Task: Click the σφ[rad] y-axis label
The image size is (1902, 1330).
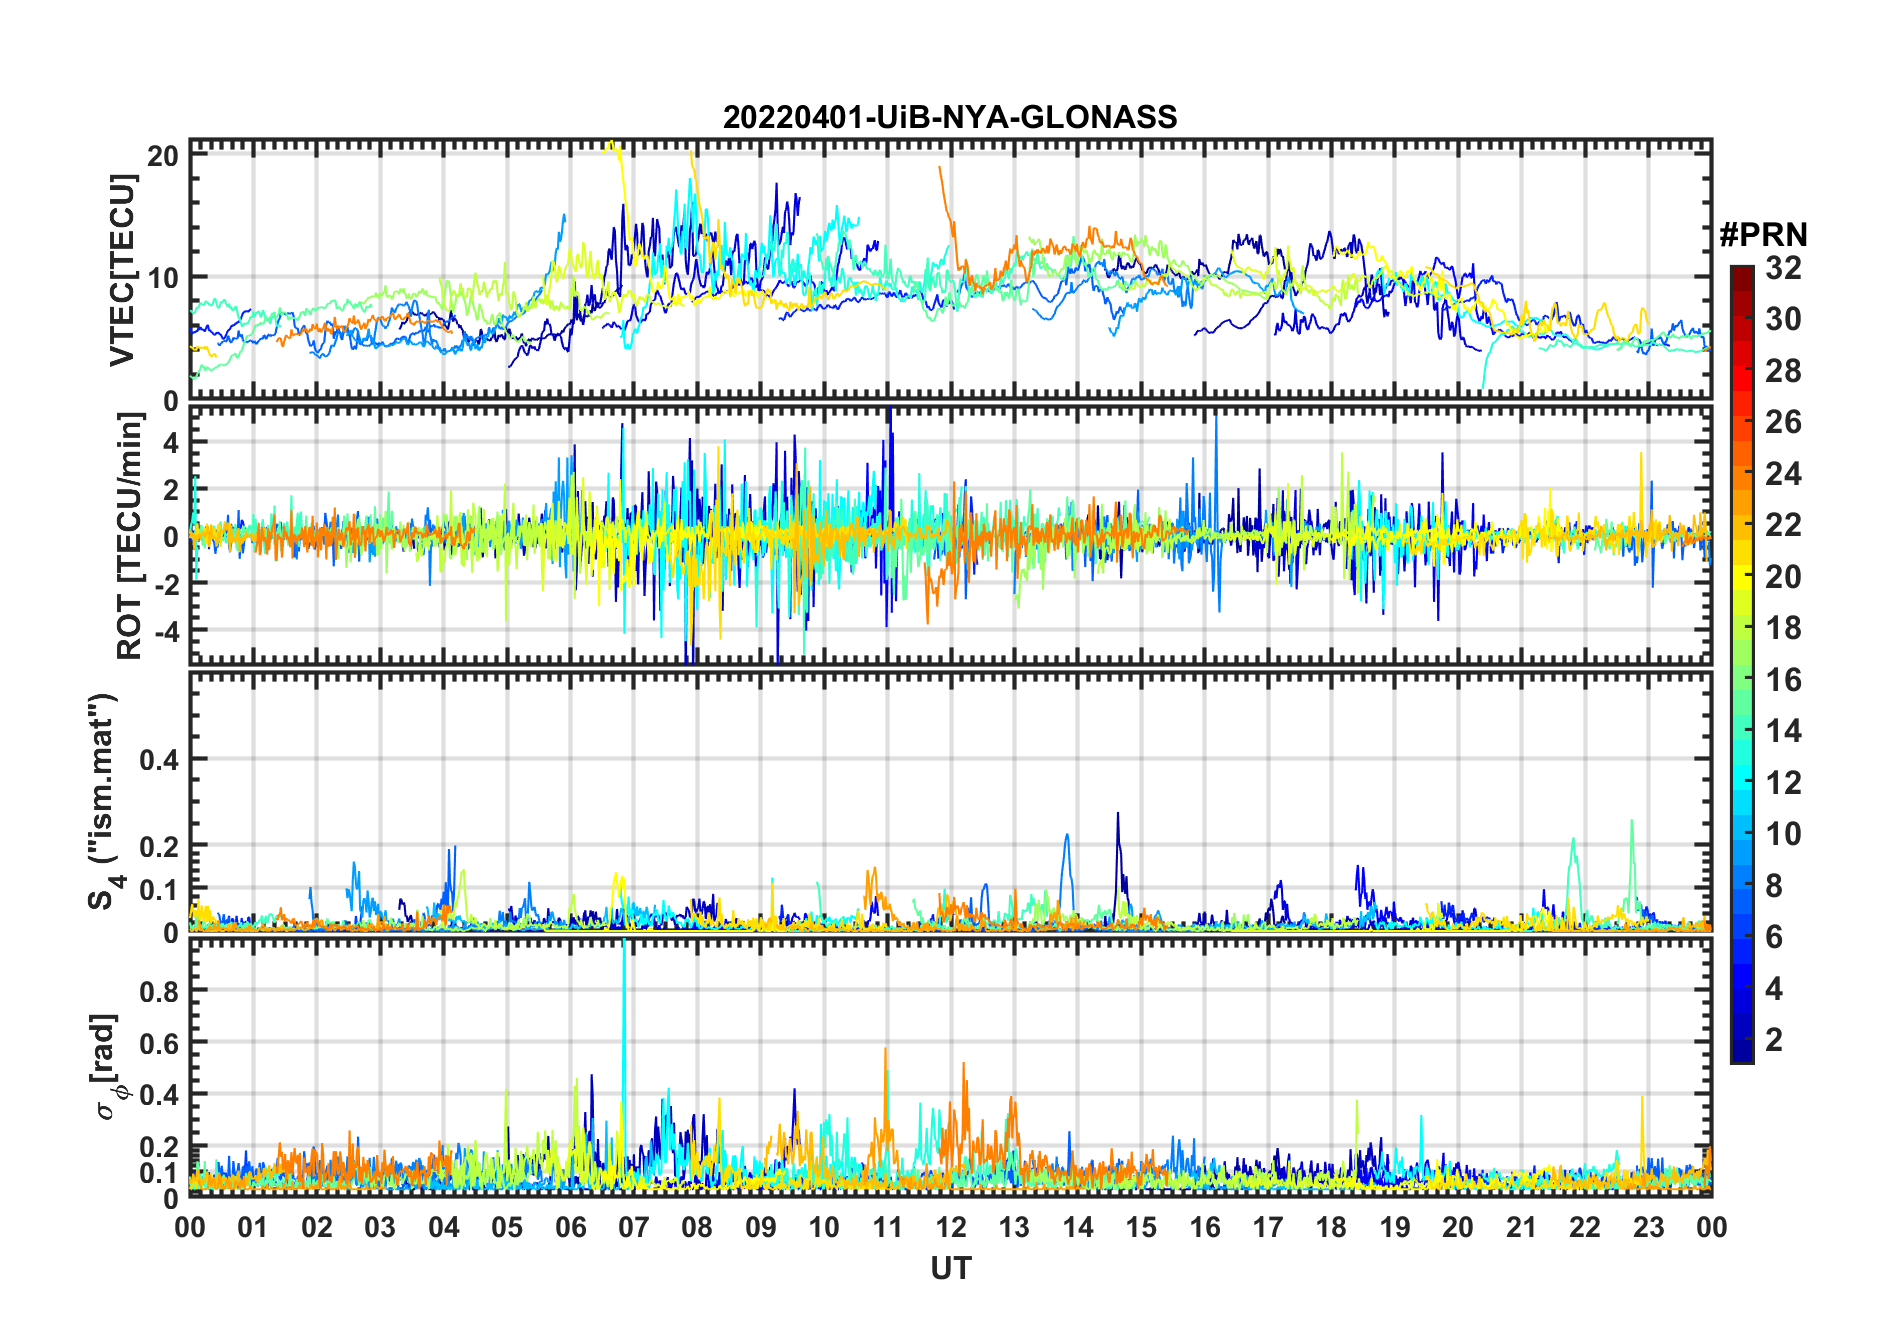Action: tap(107, 1066)
